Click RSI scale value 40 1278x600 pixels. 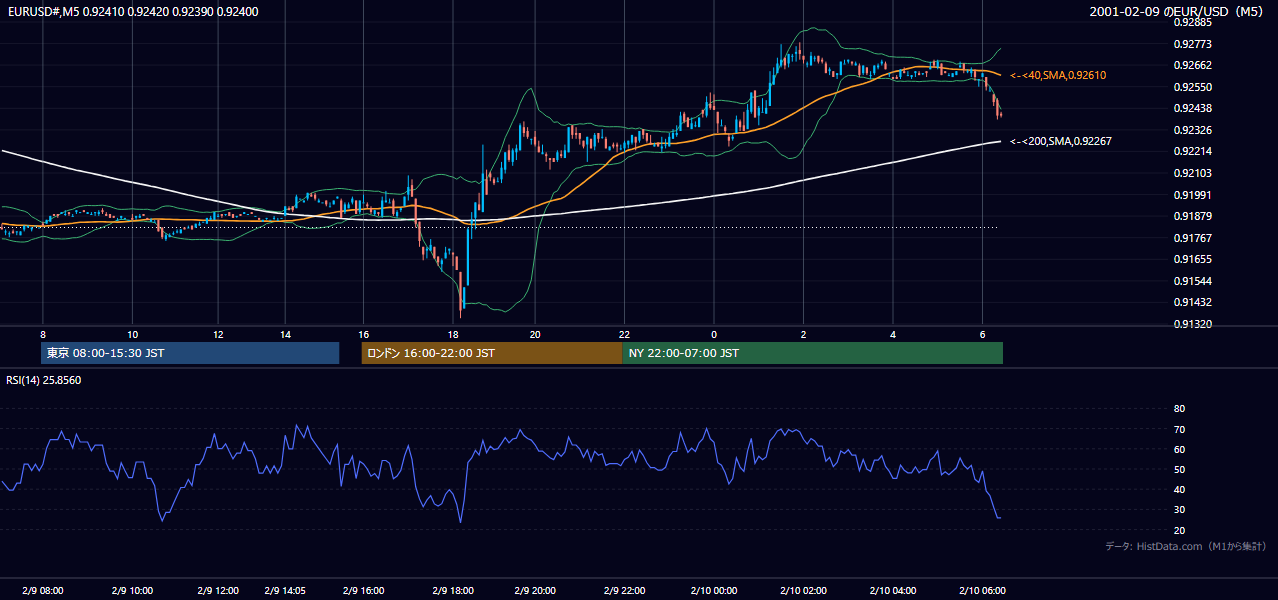[x=1179, y=489]
